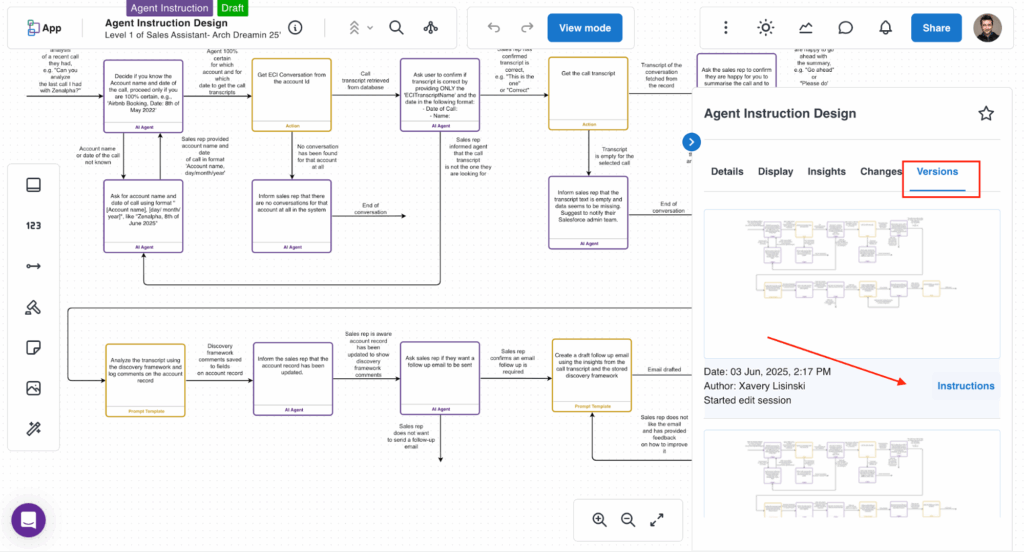
Task: Toggle View mode button
Action: (x=585, y=28)
